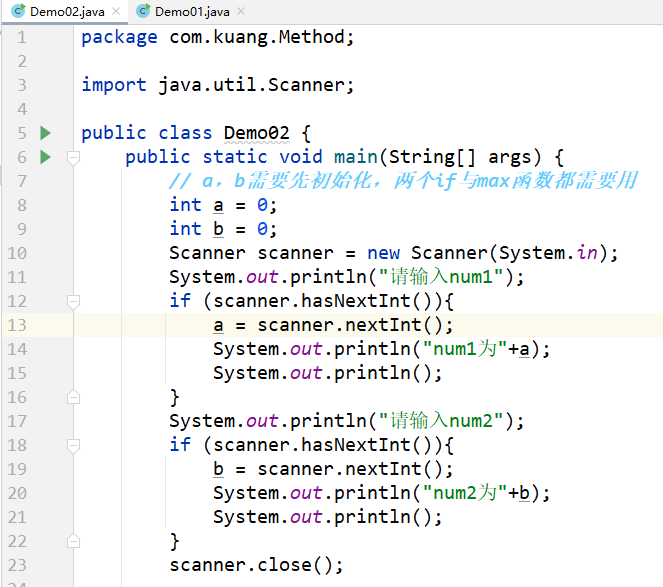Screen dimensions: 663x587
Task: Place cursor on 'package' keyword
Action: coord(119,38)
